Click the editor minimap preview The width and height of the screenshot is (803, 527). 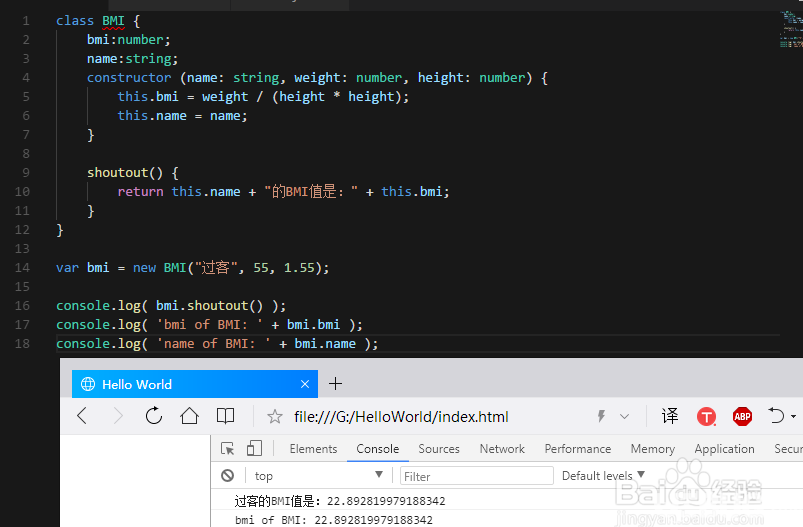[791, 30]
